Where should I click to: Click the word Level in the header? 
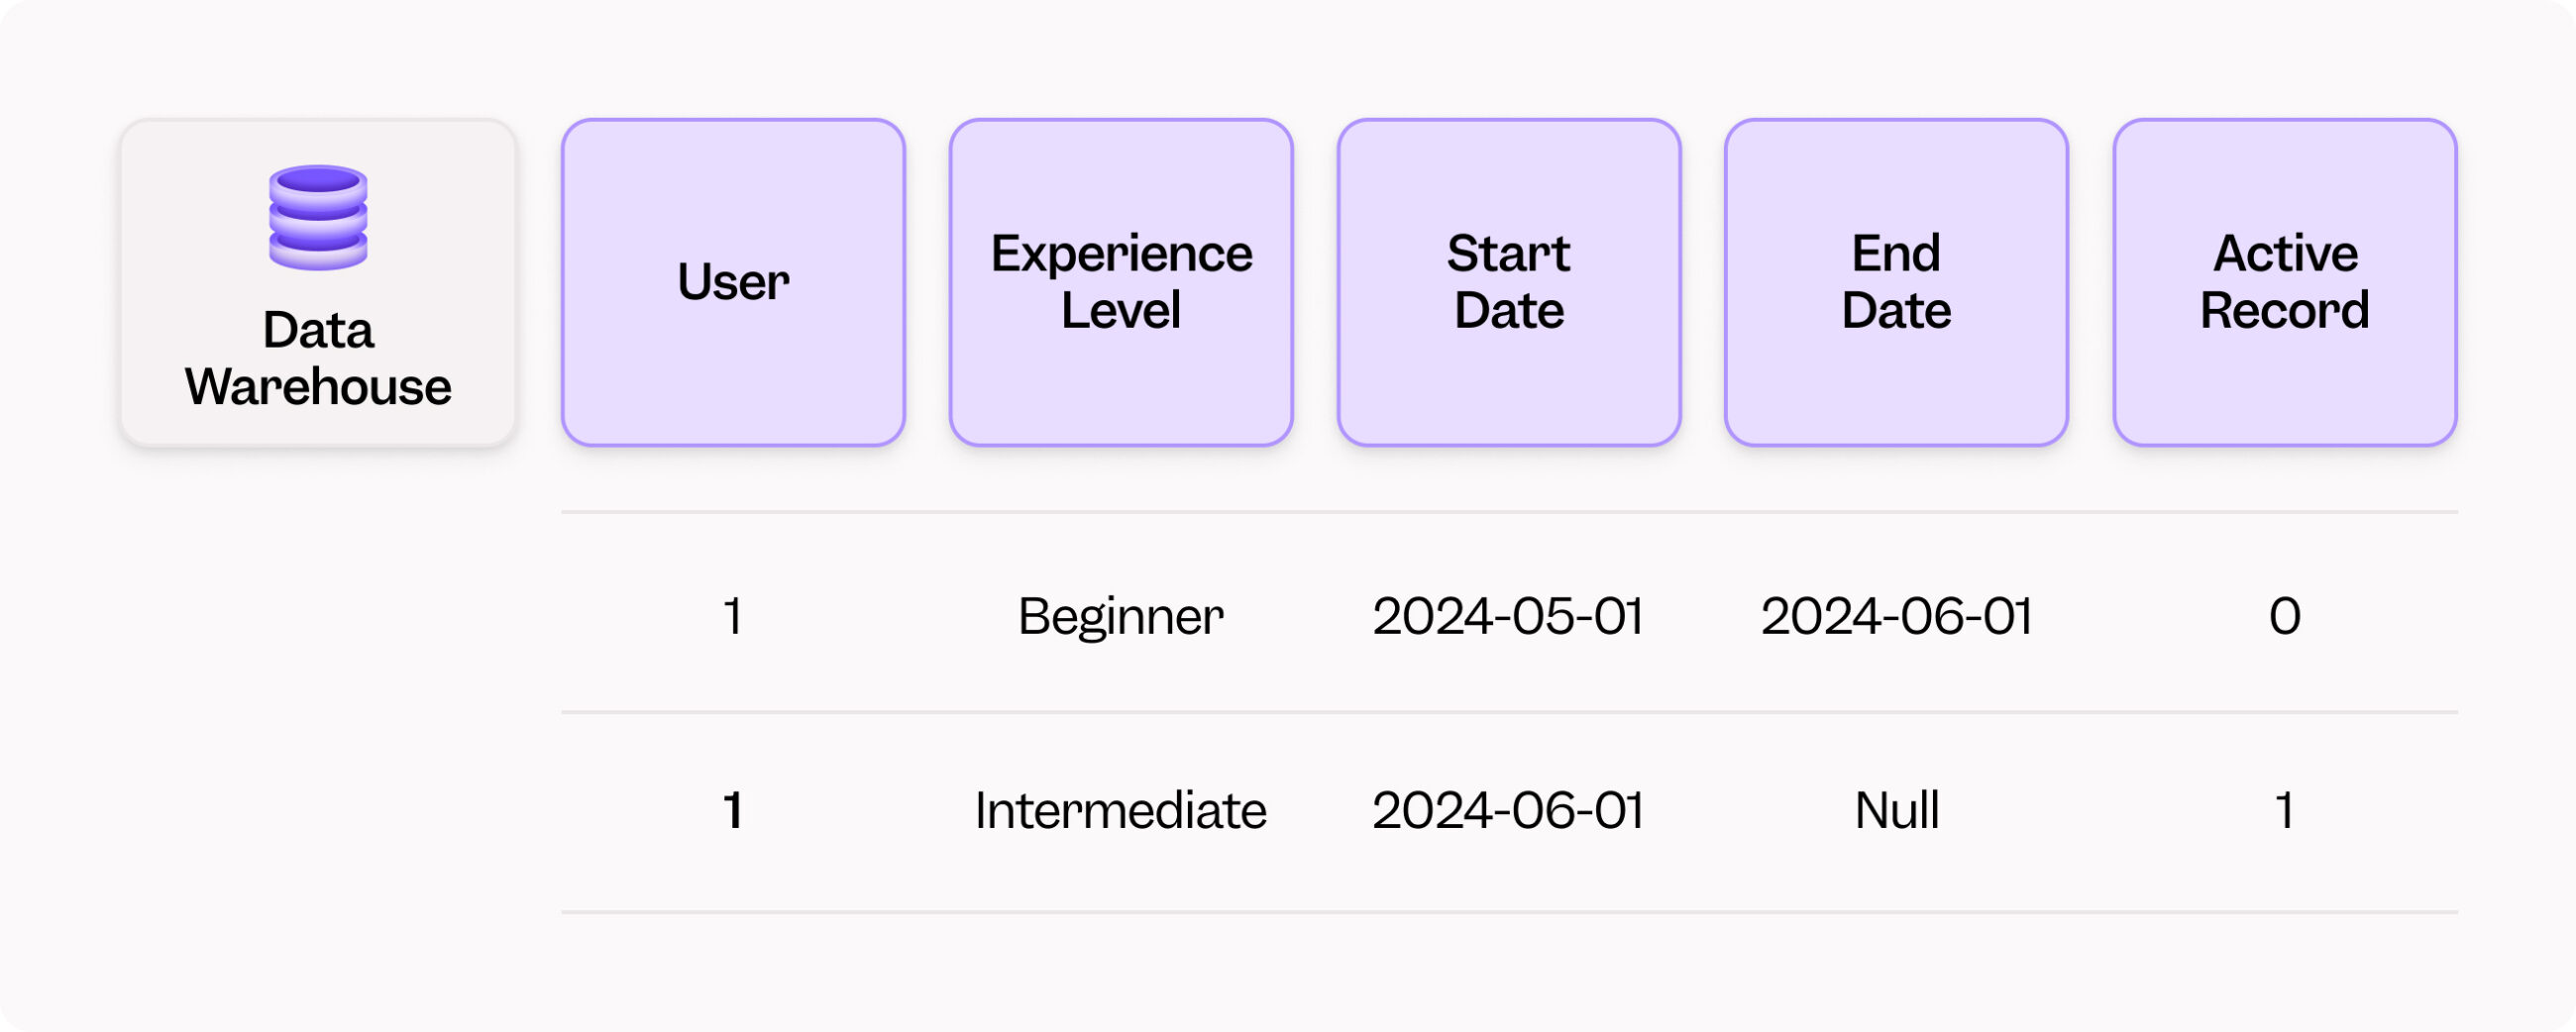point(1121,310)
